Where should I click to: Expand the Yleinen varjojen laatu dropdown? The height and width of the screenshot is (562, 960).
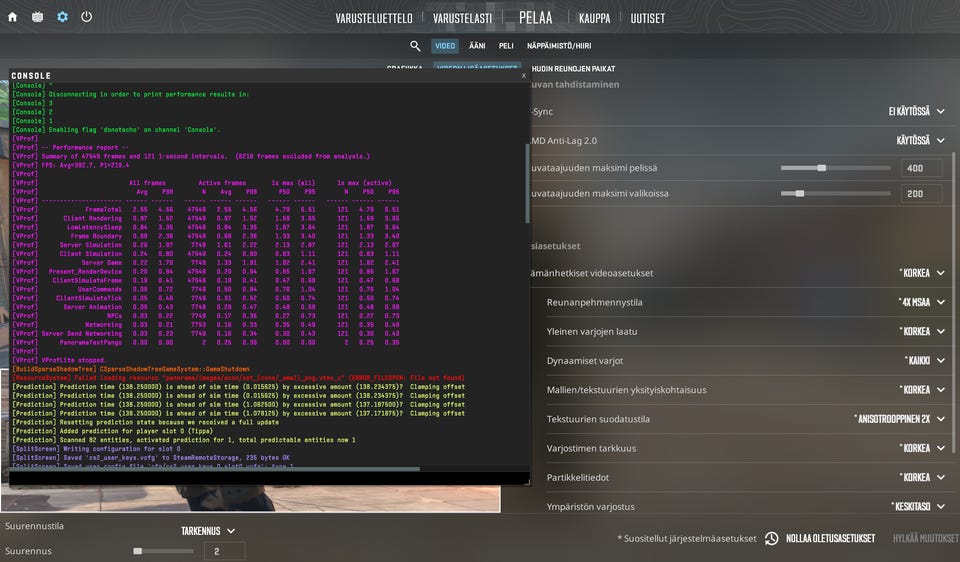tap(922, 331)
